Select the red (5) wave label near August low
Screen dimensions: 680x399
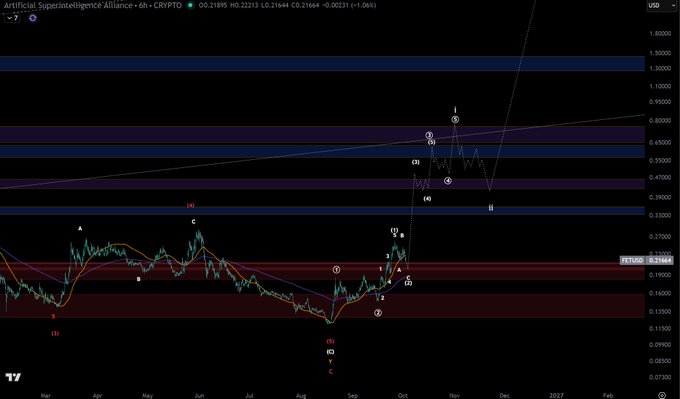tap(330, 341)
